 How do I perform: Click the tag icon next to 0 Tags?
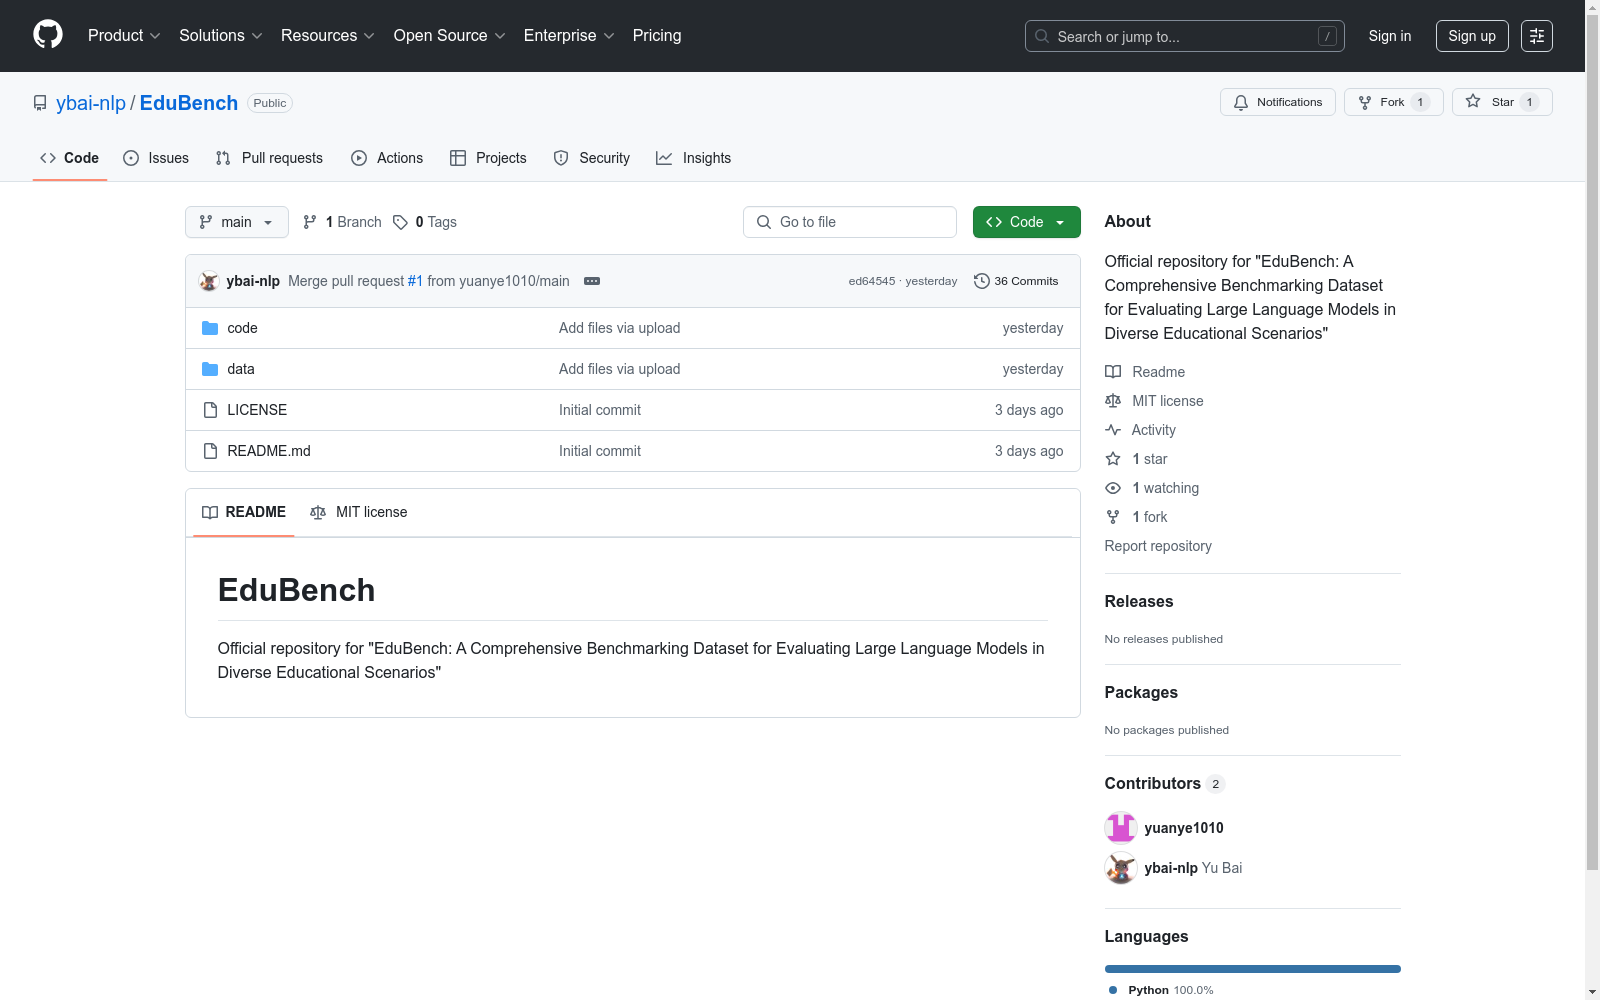click(x=400, y=222)
